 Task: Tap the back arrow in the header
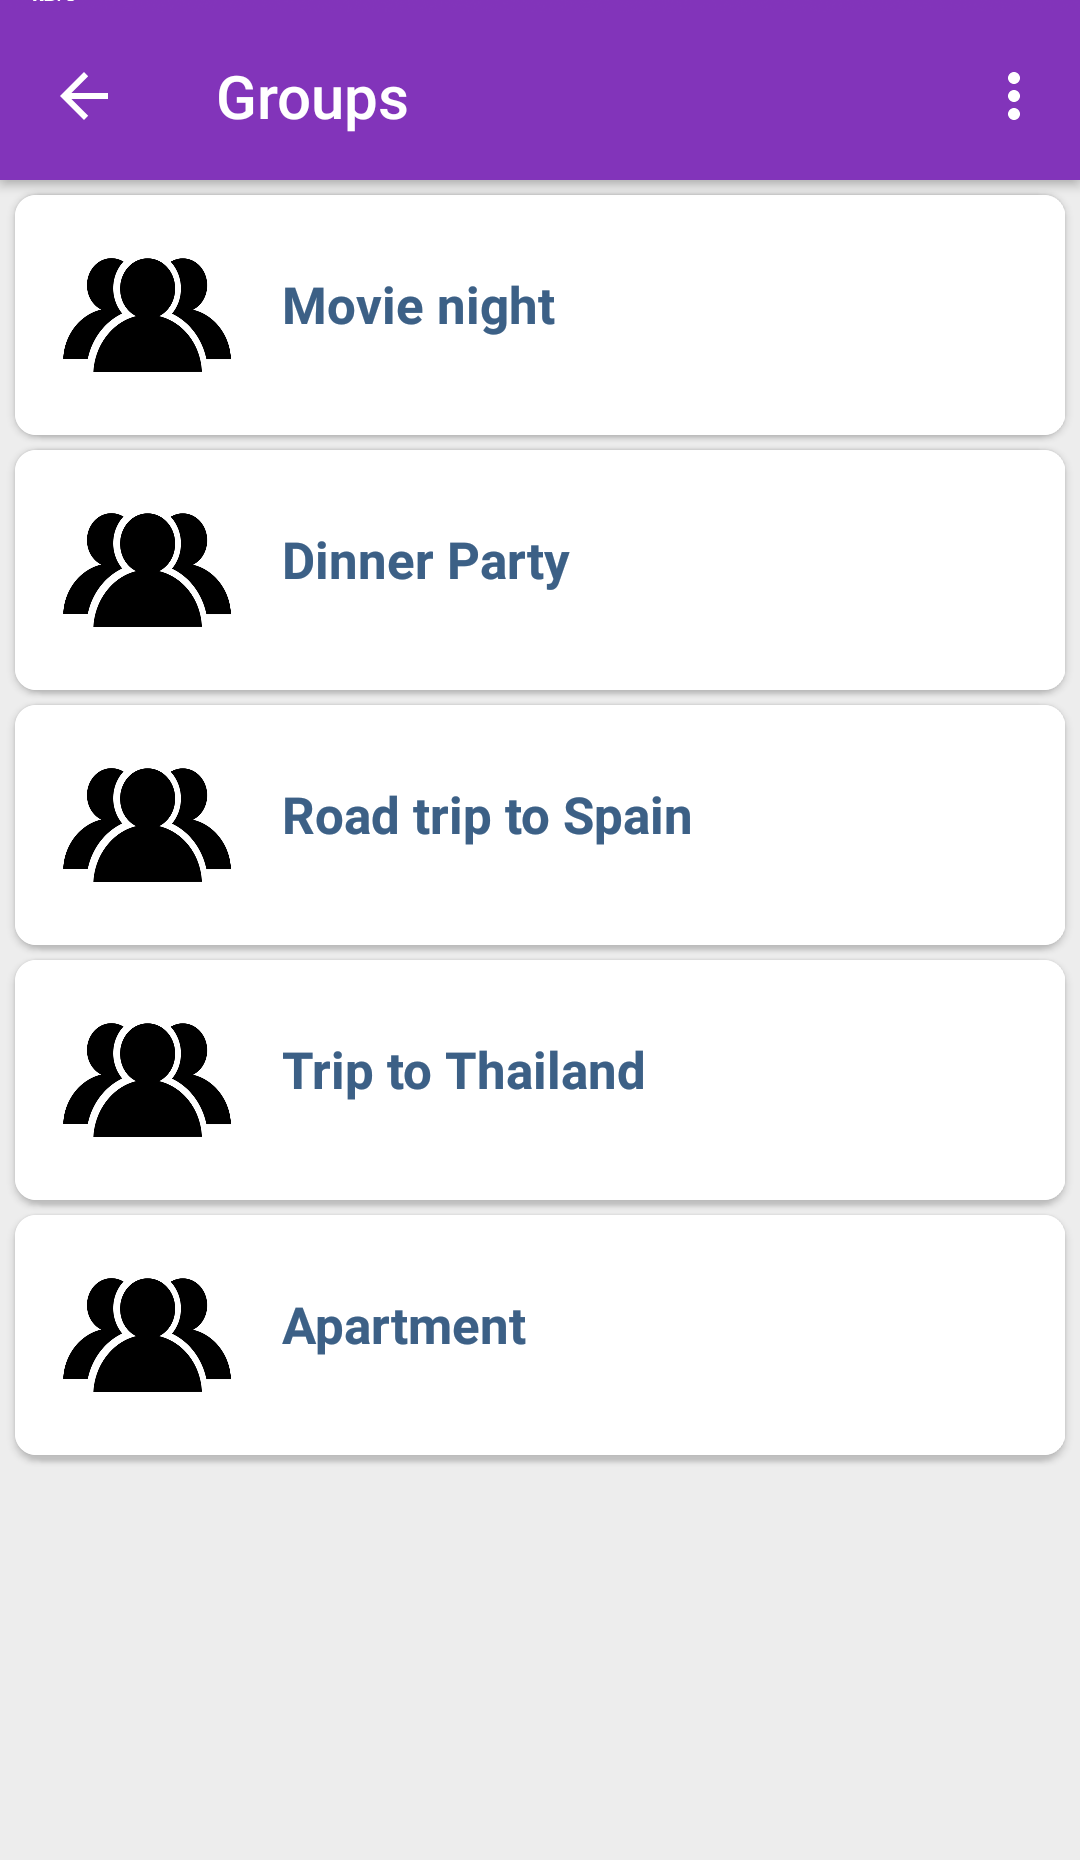point(84,97)
